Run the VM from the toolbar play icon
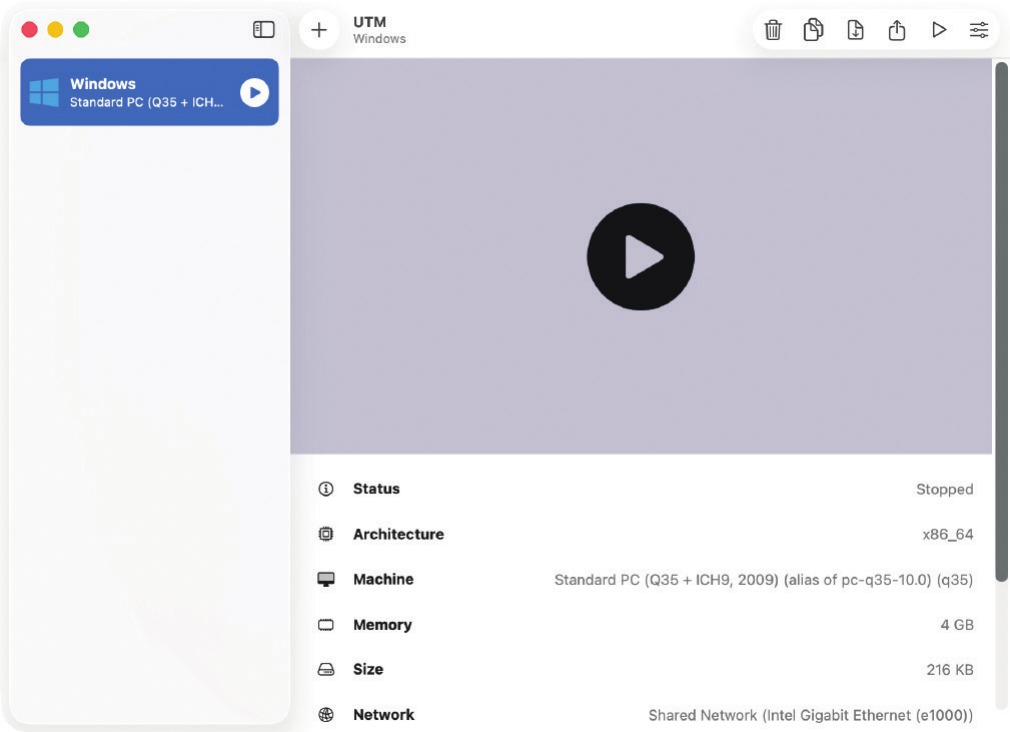This screenshot has height=732, width=1010. [x=939, y=30]
